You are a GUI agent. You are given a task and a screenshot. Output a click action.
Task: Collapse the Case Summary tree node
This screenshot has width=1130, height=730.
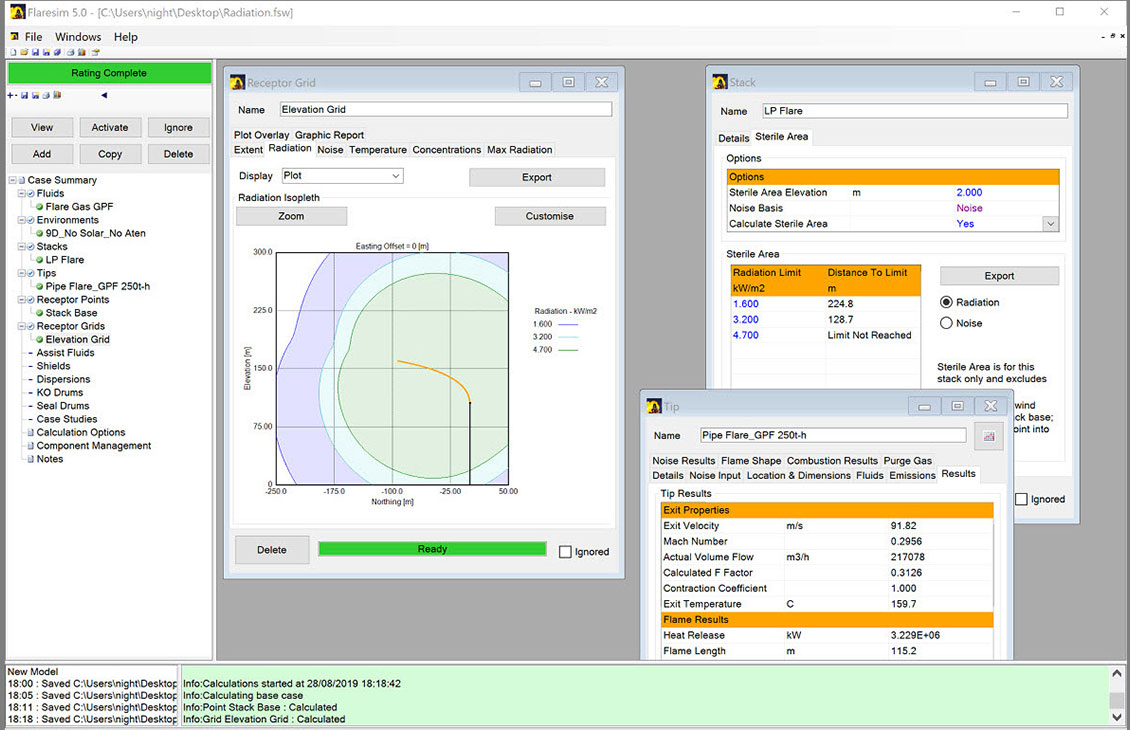pyautogui.click(x=12, y=180)
